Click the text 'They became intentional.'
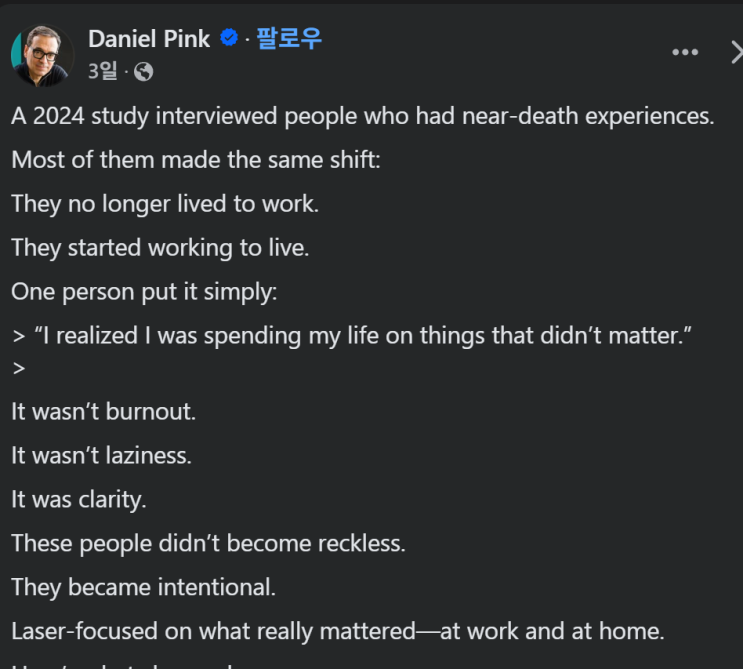 coord(143,588)
